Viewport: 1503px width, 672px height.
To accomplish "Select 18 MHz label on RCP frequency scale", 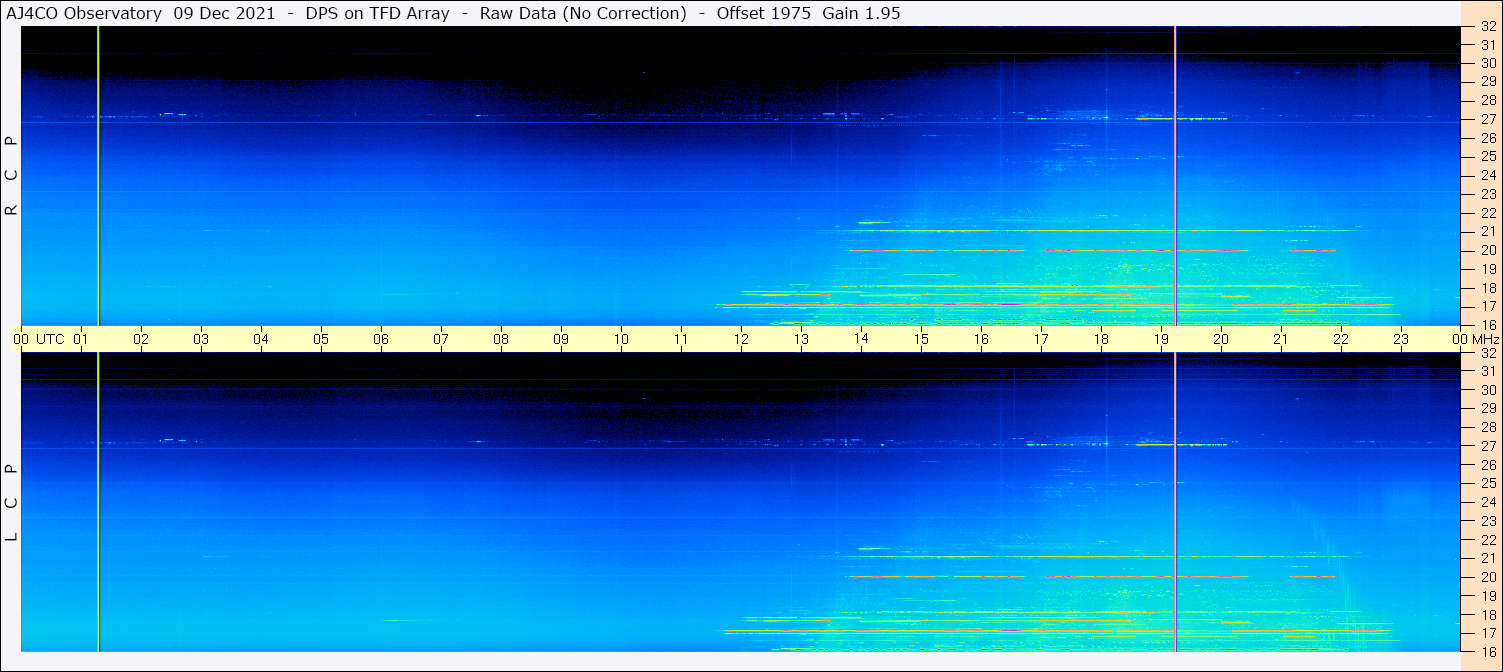I will click(1488, 288).
